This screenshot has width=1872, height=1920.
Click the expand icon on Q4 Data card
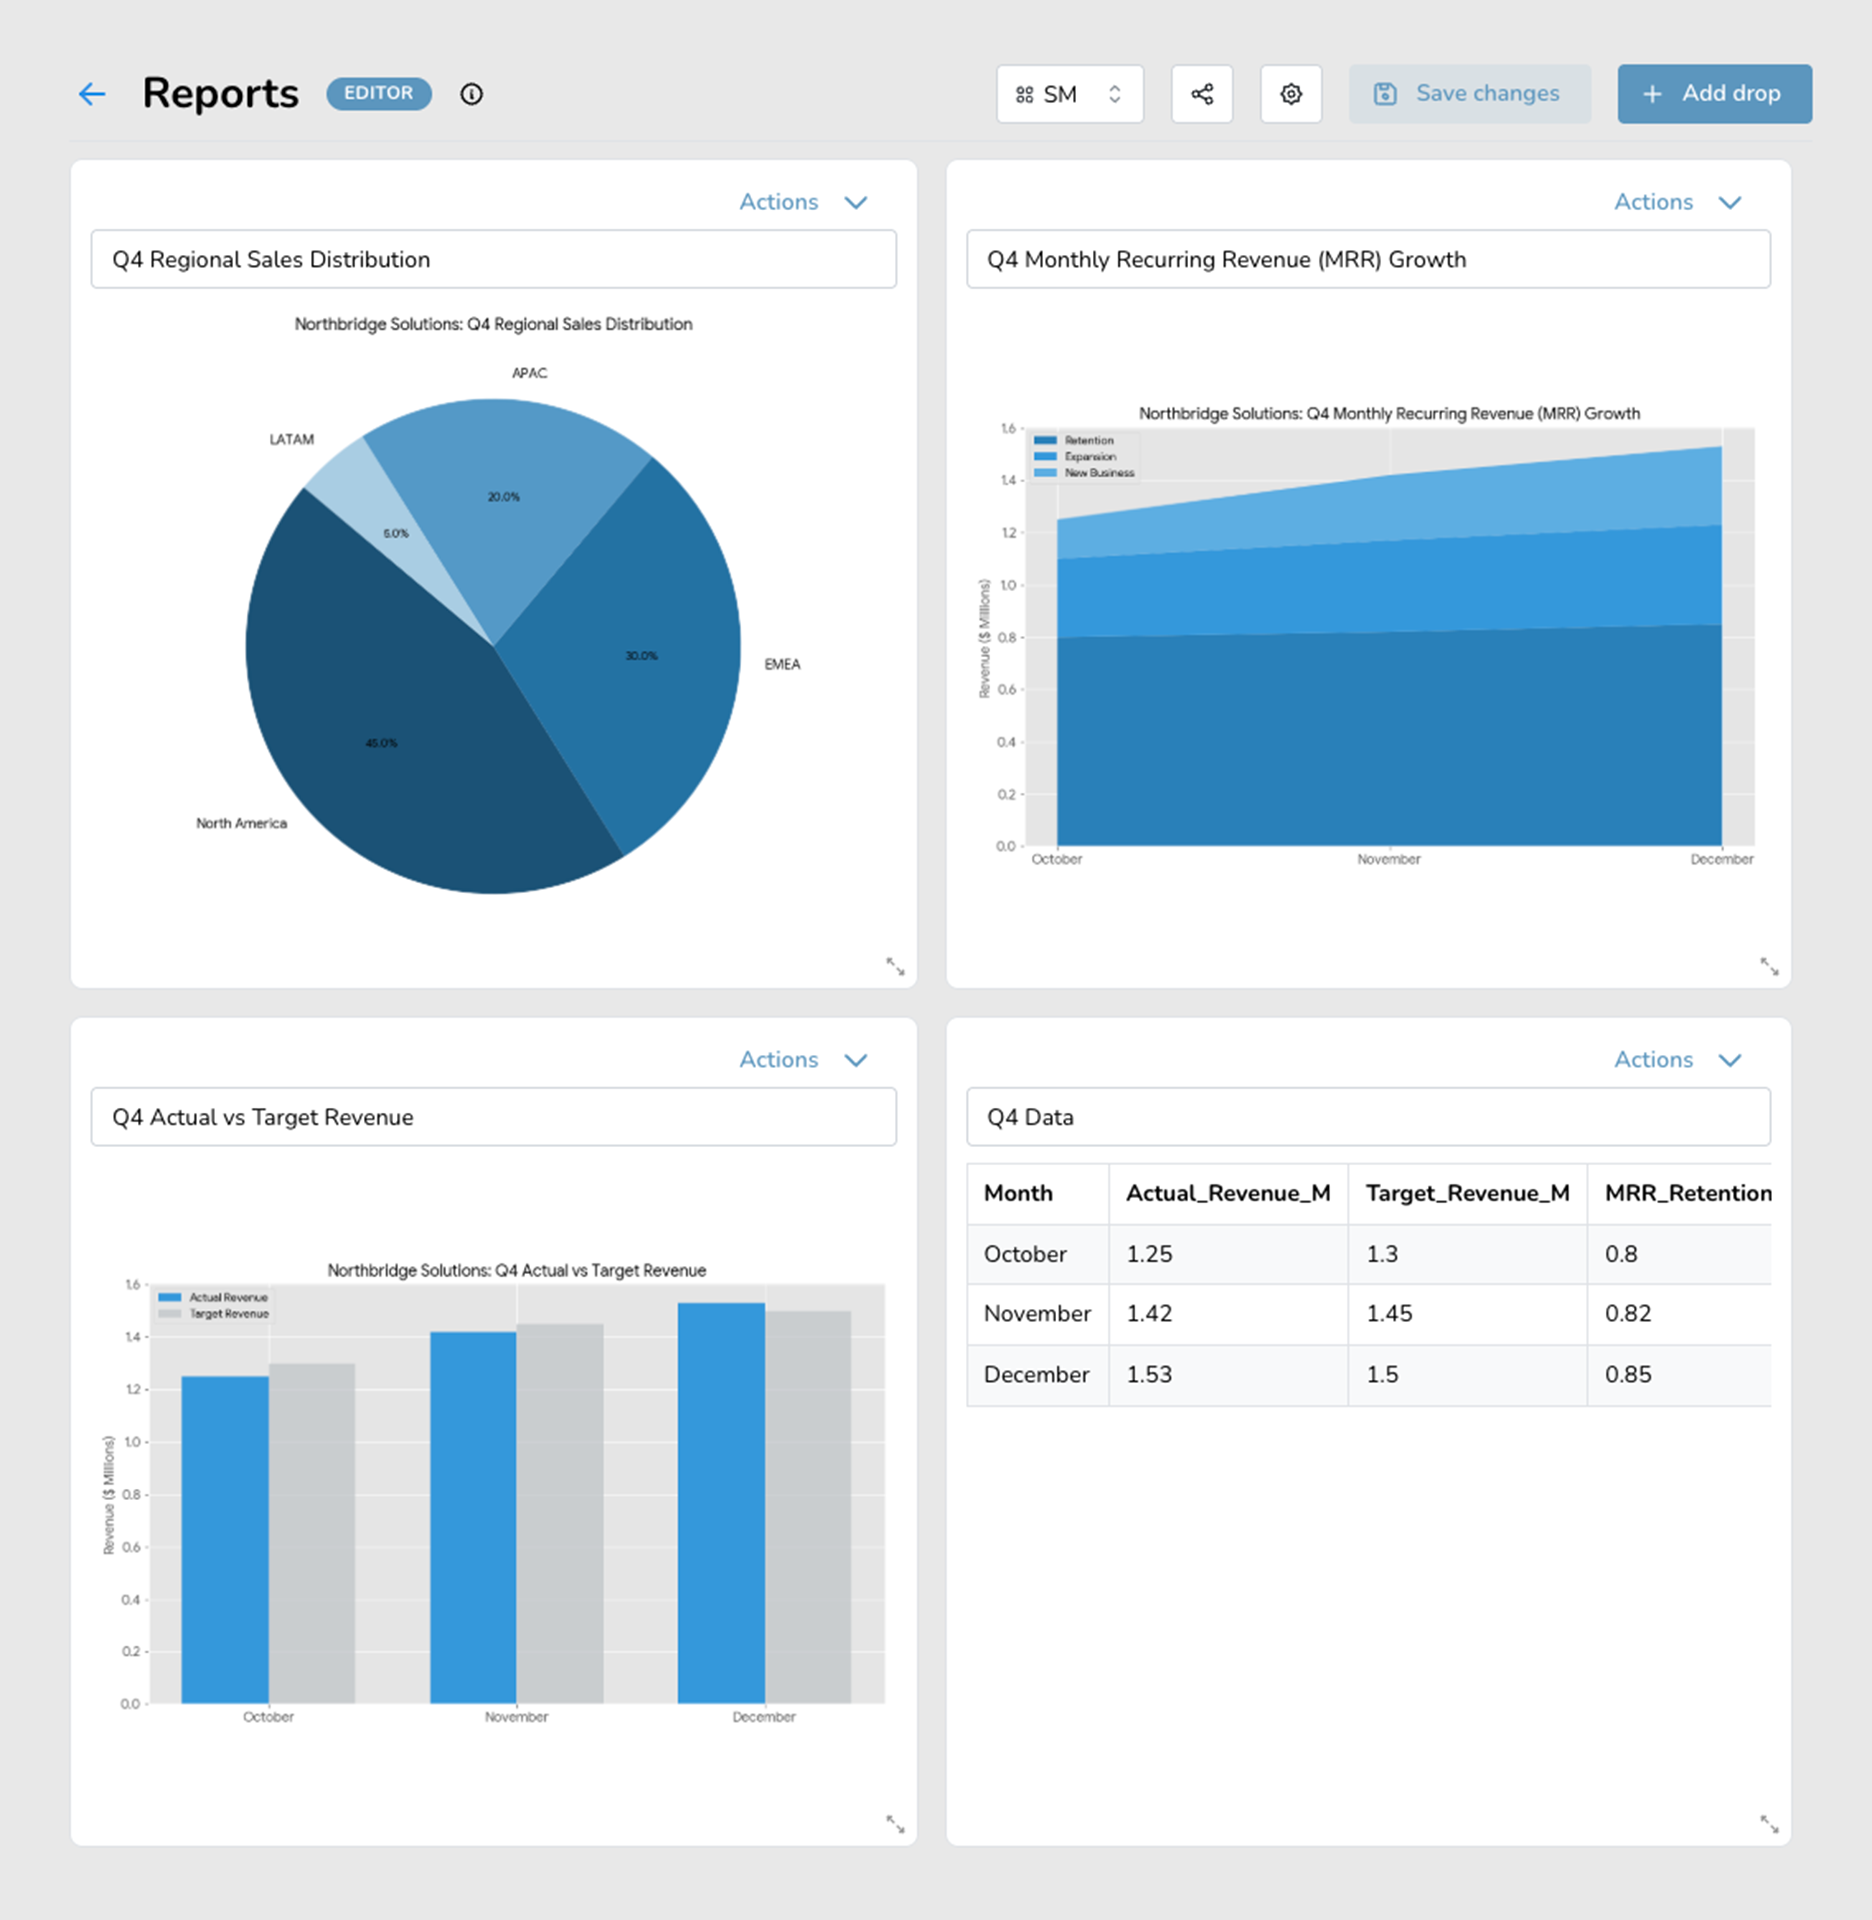(1769, 1824)
